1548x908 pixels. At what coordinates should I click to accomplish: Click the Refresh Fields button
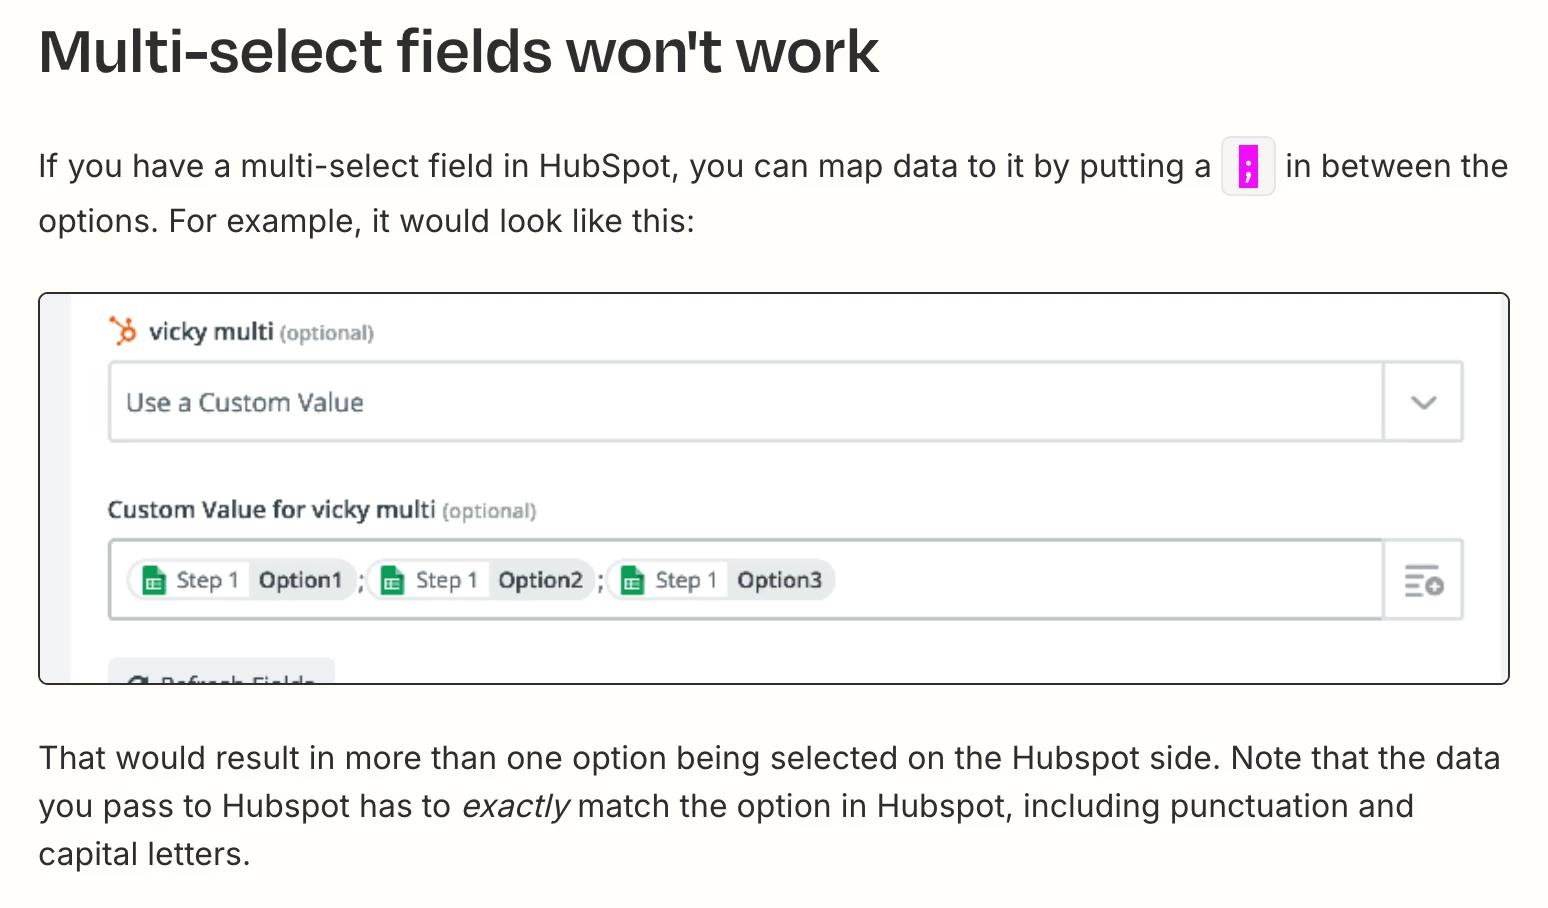tap(221, 672)
